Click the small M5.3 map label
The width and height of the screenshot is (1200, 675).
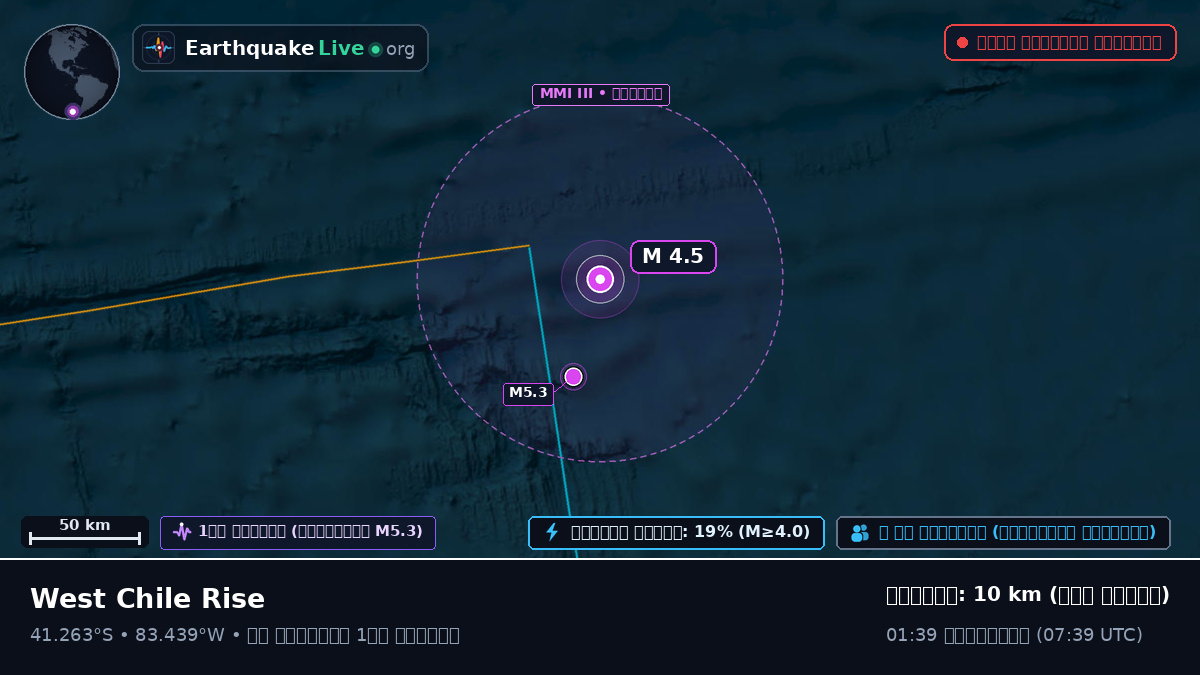coord(528,394)
